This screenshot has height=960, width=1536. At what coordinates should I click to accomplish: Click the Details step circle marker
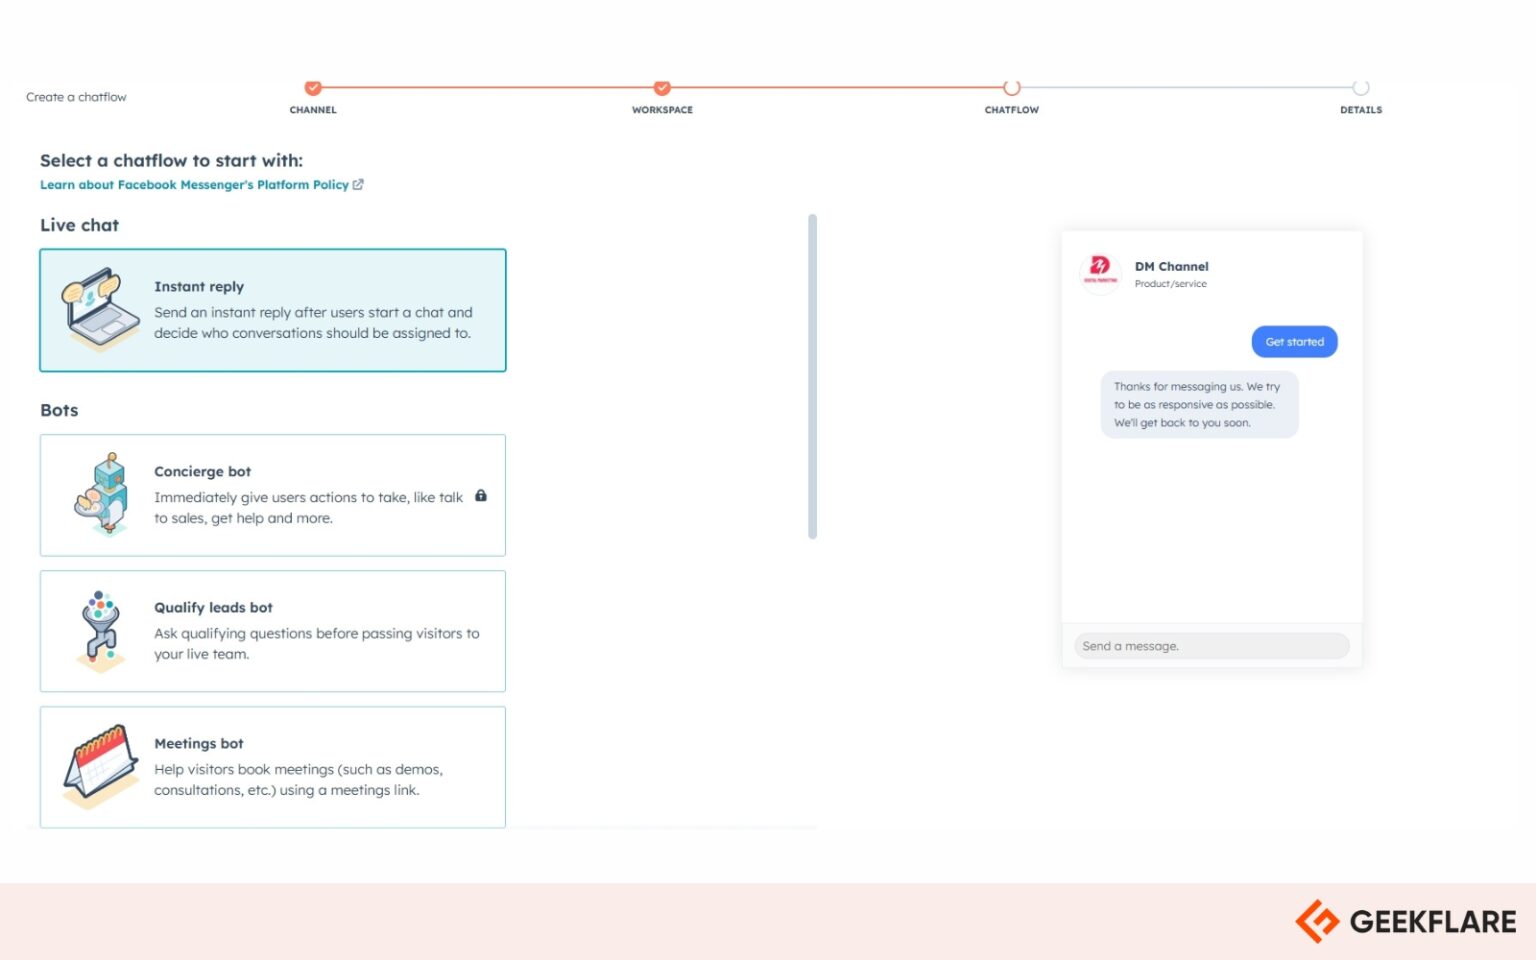point(1361,88)
